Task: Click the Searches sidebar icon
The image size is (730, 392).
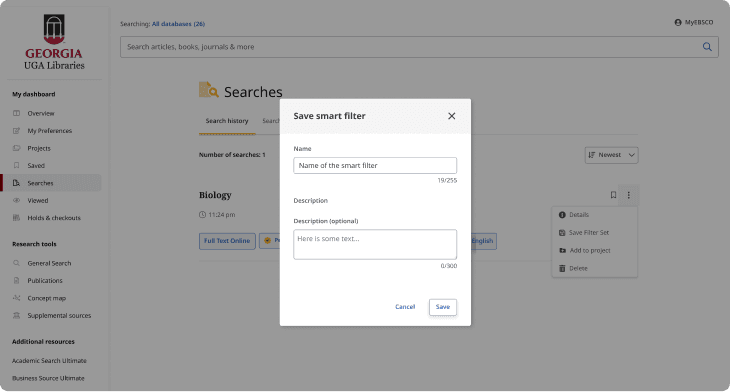Action: (x=16, y=183)
